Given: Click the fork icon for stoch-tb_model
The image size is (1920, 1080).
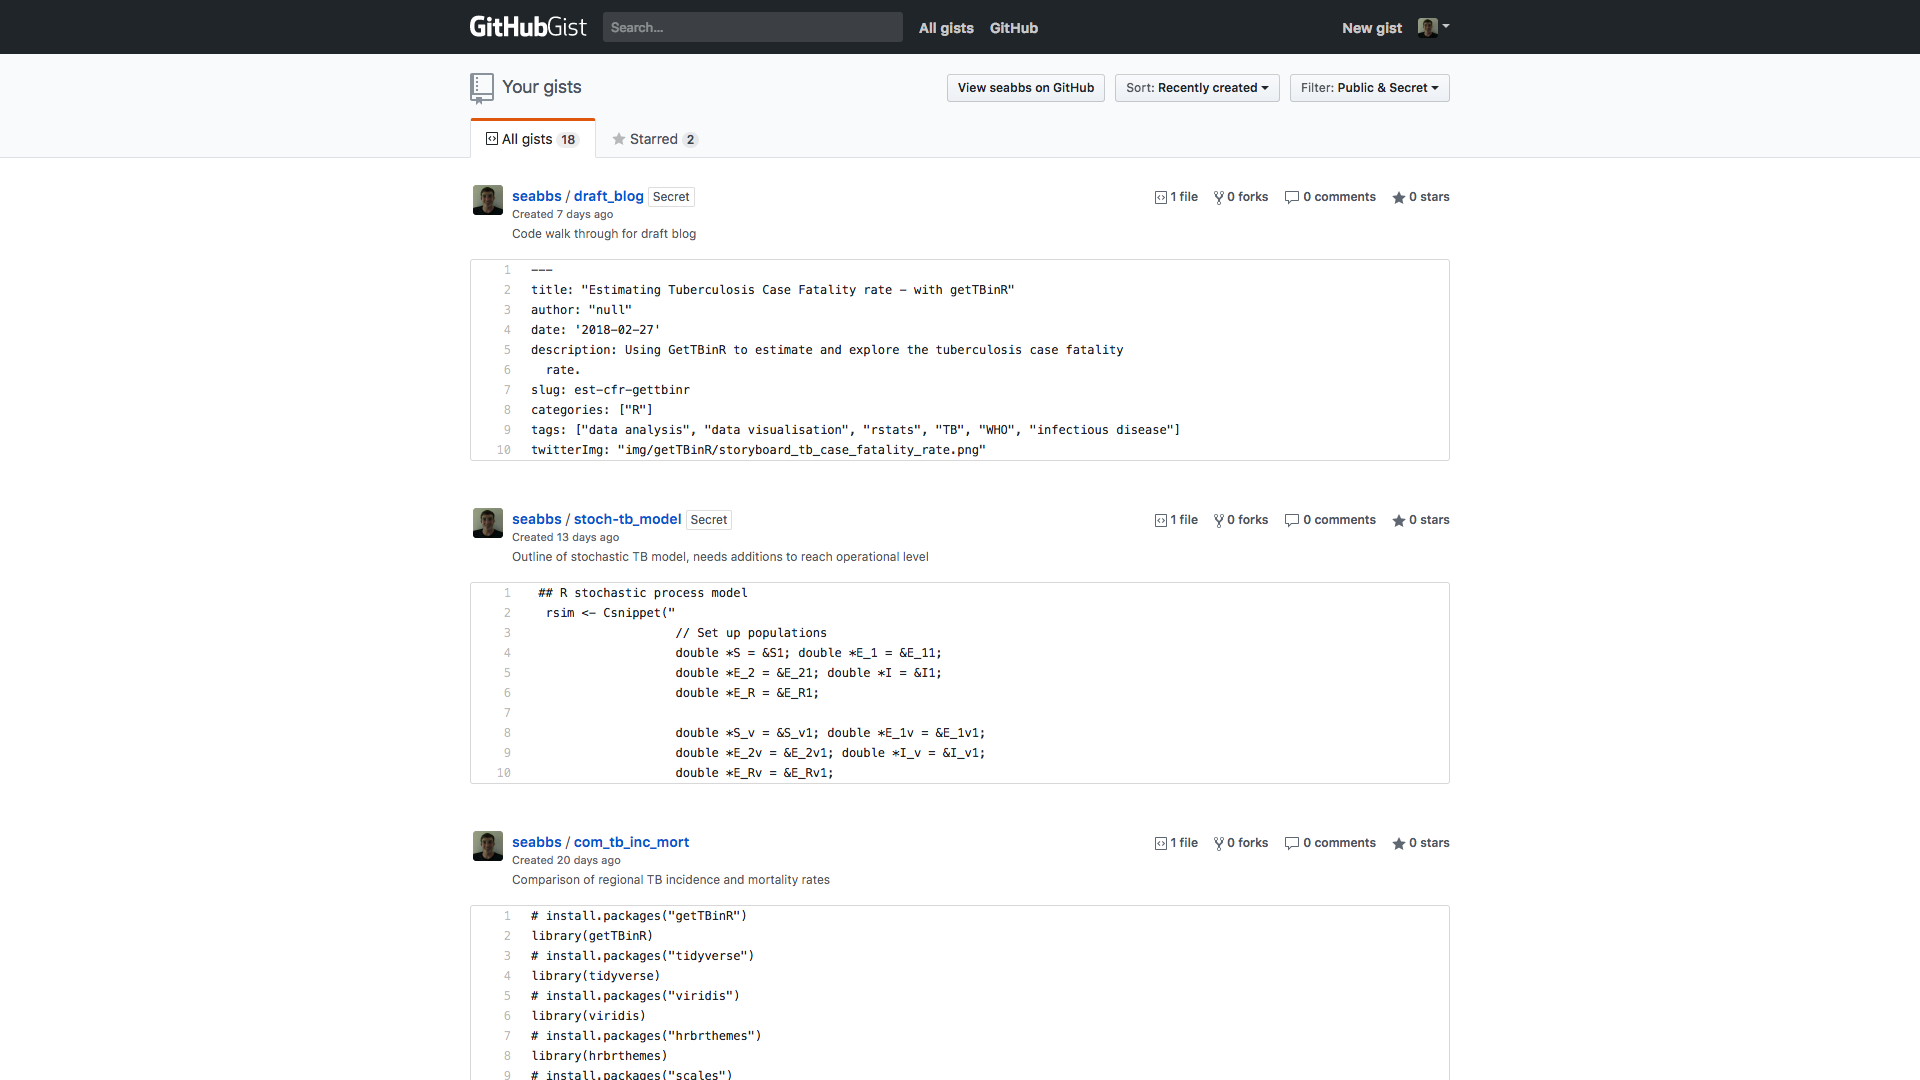Looking at the screenshot, I should click(1218, 520).
